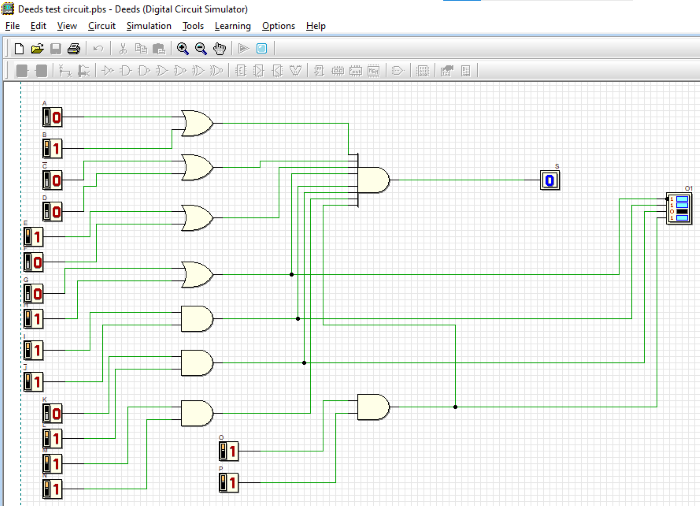Toggle input switch D

point(52,212)
